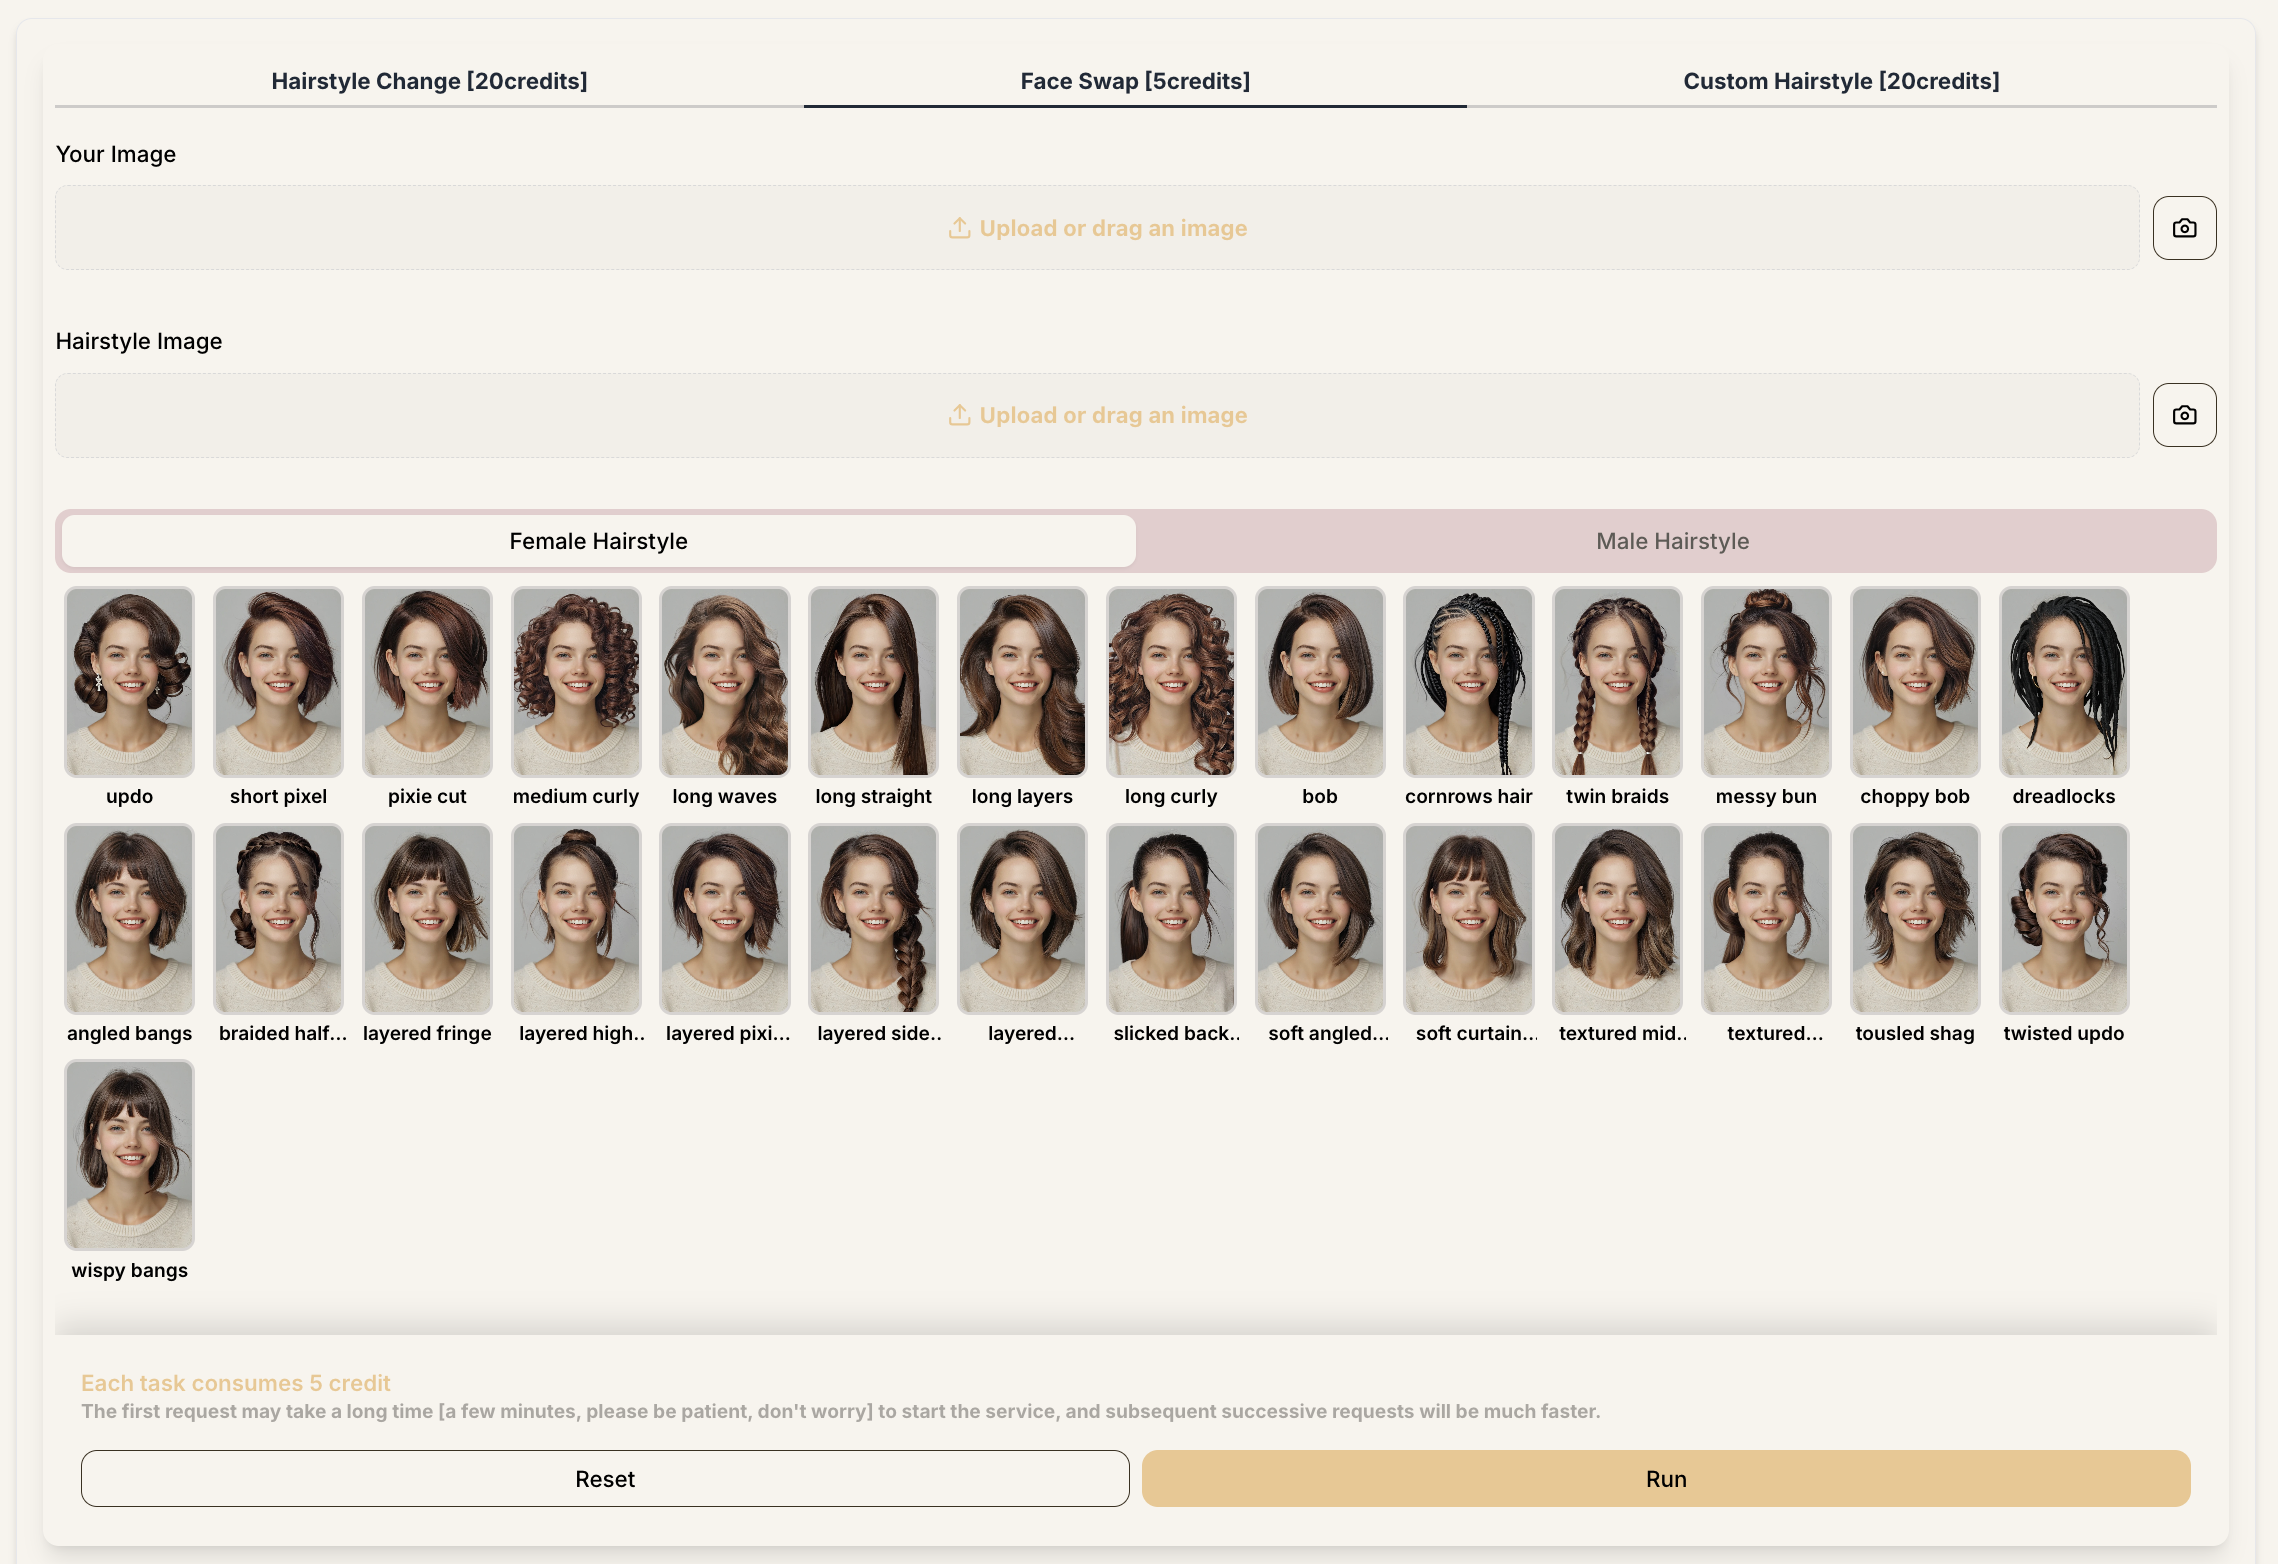
Task: Choose the twin braids thumbnail
Action: 1617,682
